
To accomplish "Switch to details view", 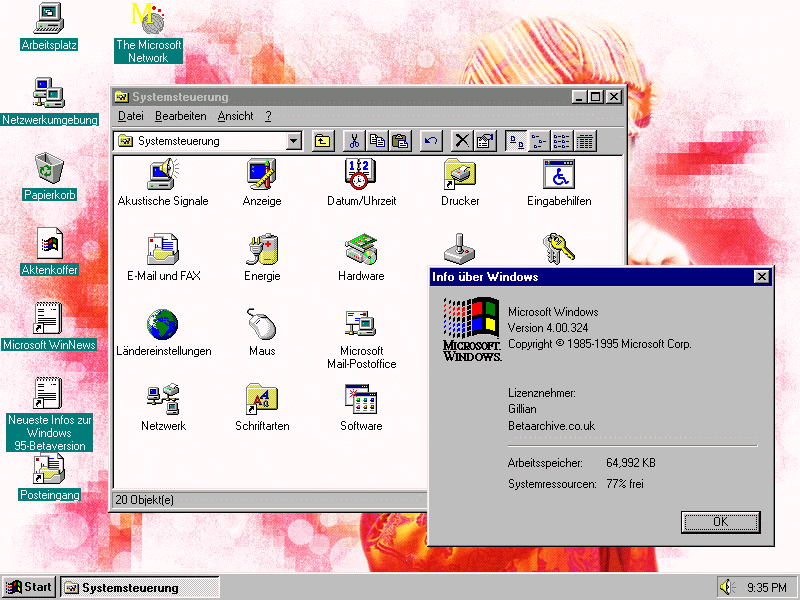I will (586, 141).
